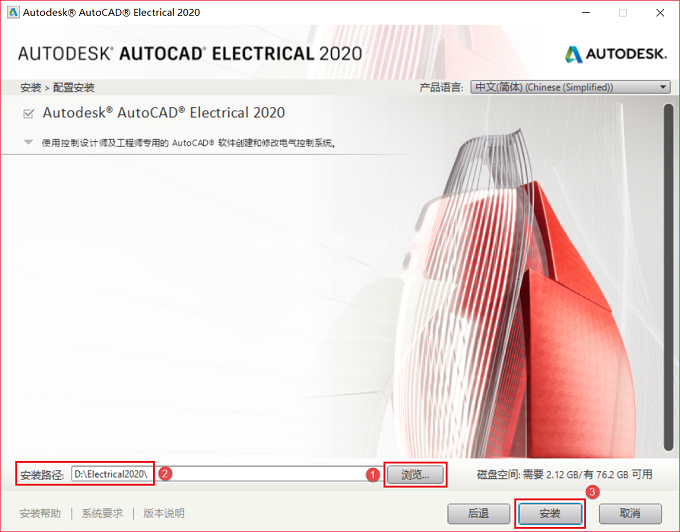Click the 安装路径 label
680x532 pixels.
pyautogui.click(x=42, y=475)
